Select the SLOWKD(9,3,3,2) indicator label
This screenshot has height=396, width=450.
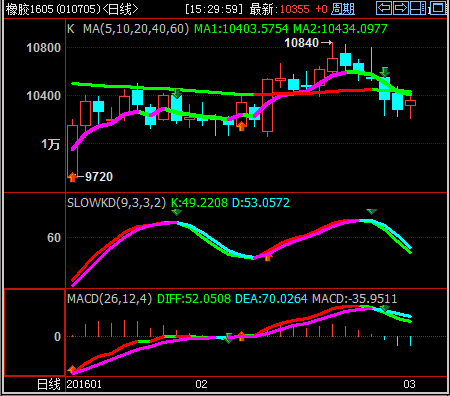pos(116,202)
